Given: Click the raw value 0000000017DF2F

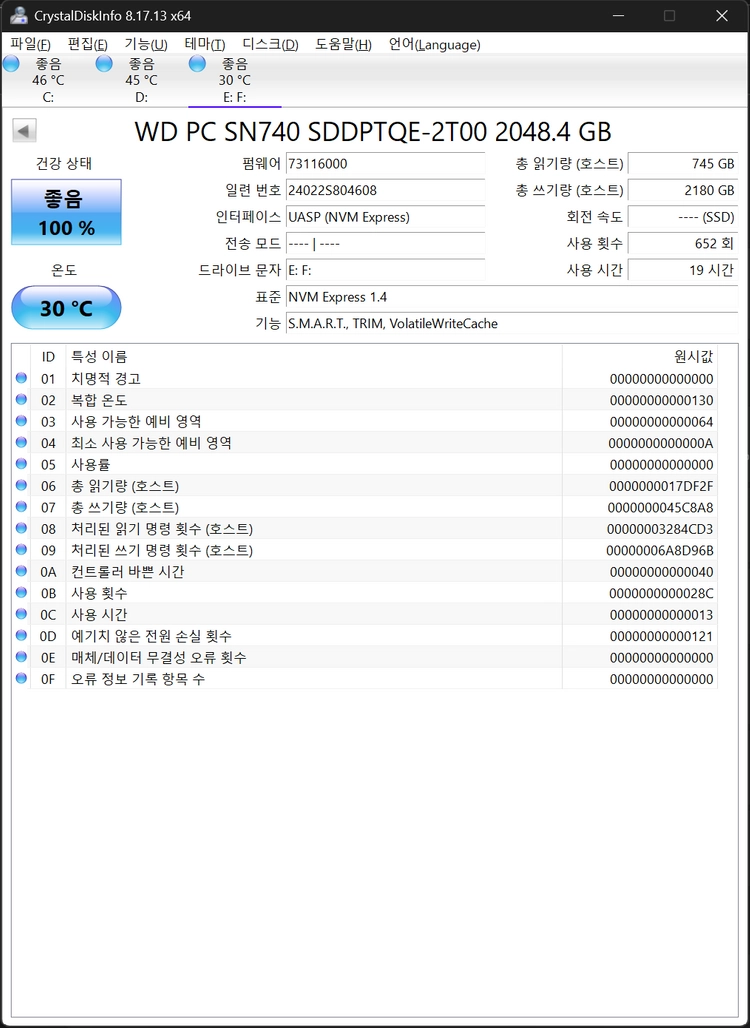Looking at the screenshot, I should point(661,486).
